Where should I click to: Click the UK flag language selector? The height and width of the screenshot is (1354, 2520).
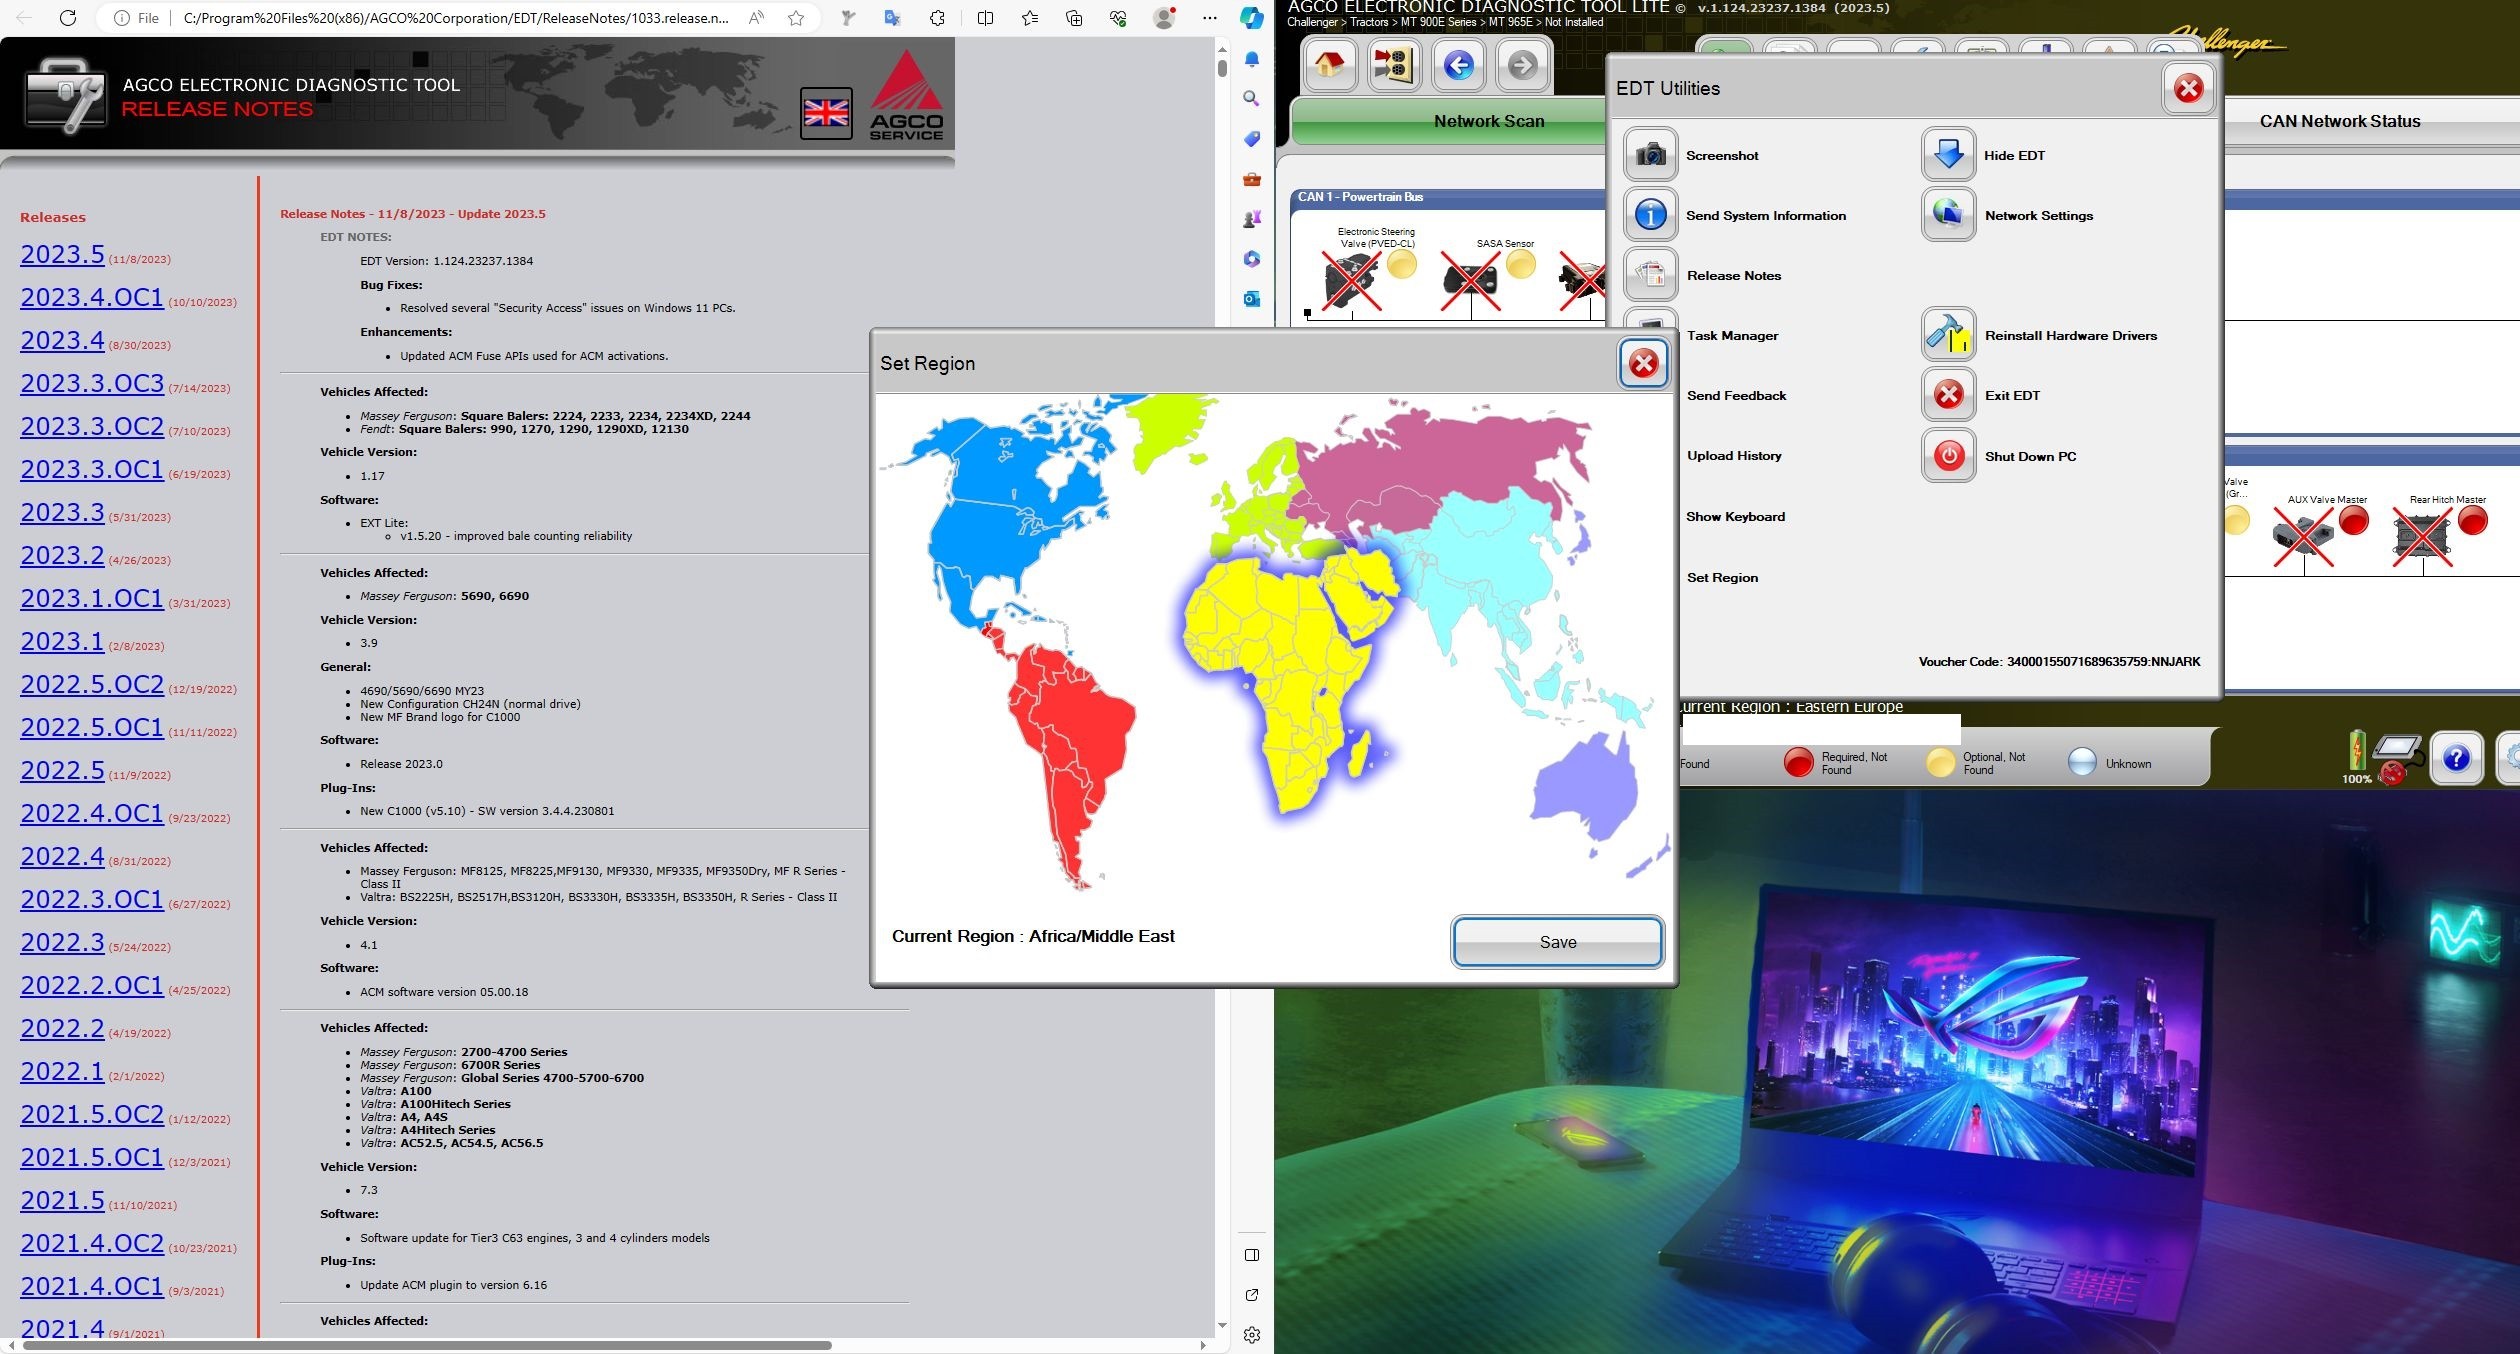826,114
